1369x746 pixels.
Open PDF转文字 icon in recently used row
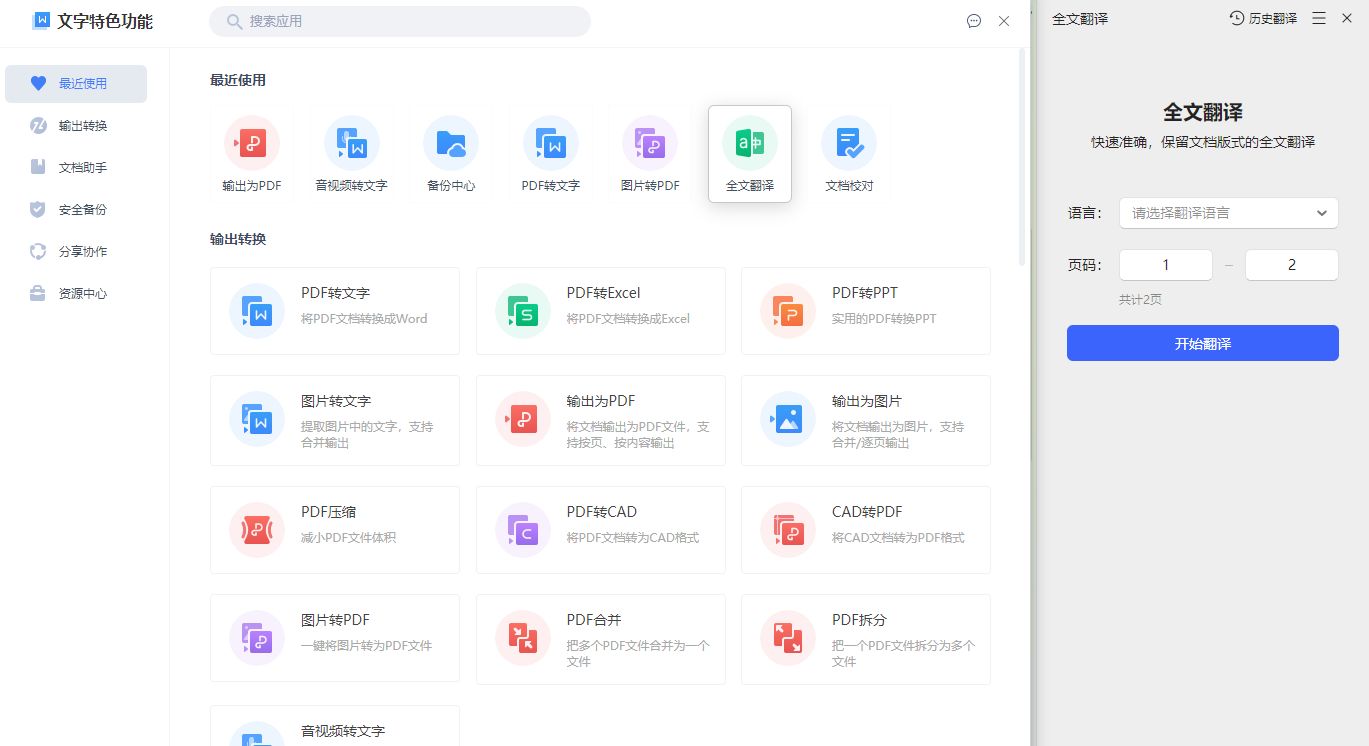click(x=550, y=143)
